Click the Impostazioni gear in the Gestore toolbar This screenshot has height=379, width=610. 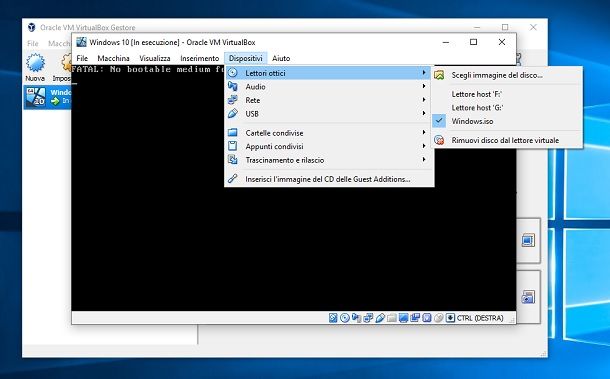click(66, 63)
